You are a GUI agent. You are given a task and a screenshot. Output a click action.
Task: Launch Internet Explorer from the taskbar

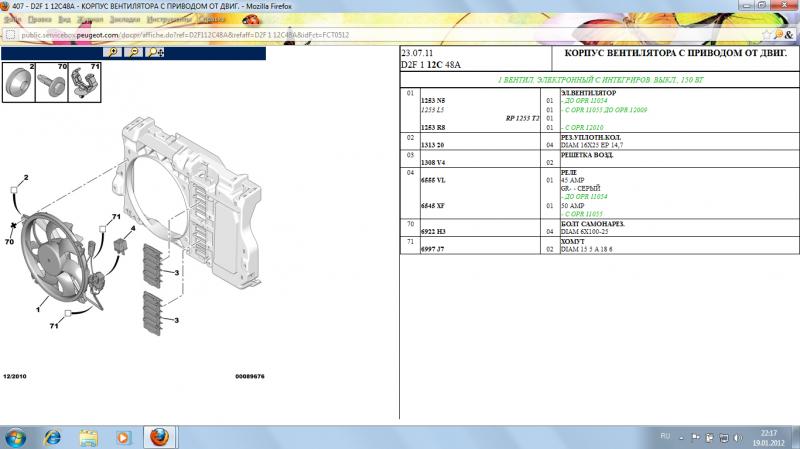coord(53,437)
